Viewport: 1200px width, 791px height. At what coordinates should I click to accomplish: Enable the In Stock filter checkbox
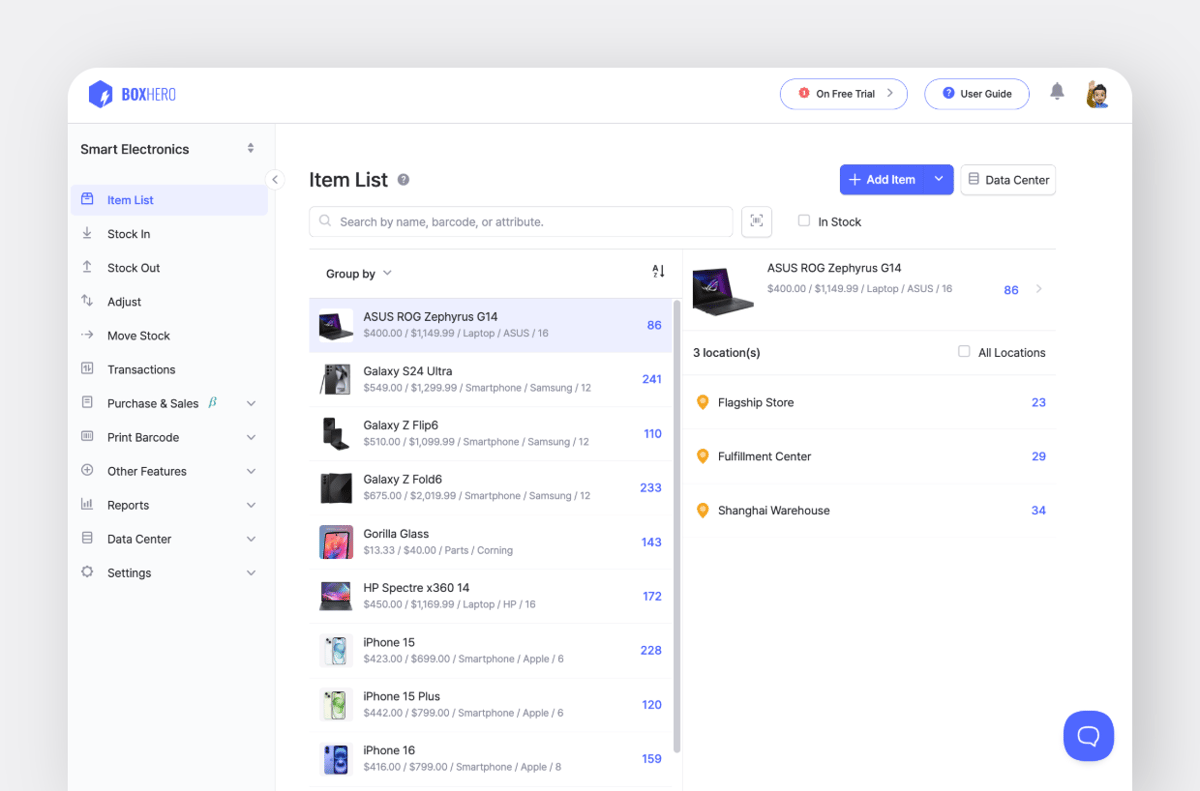(803, 221)
